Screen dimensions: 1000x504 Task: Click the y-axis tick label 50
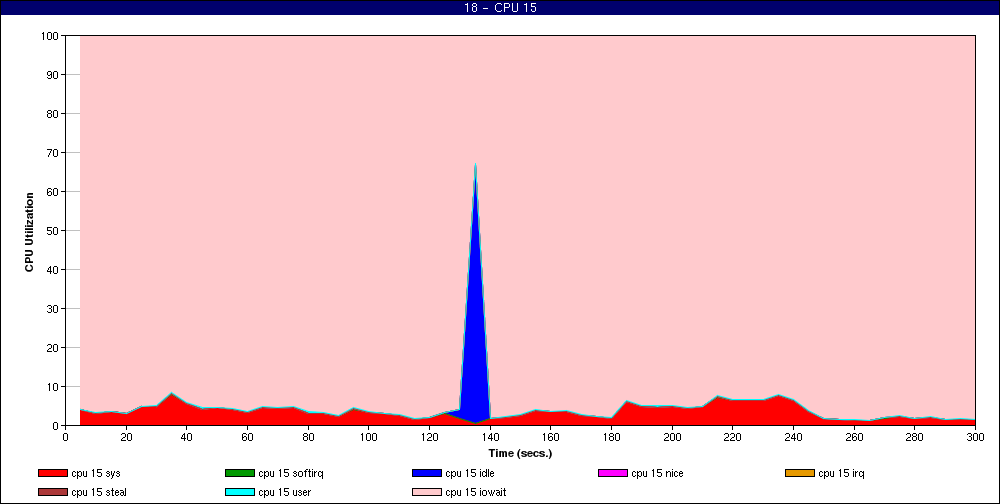[x=52, y=231]
